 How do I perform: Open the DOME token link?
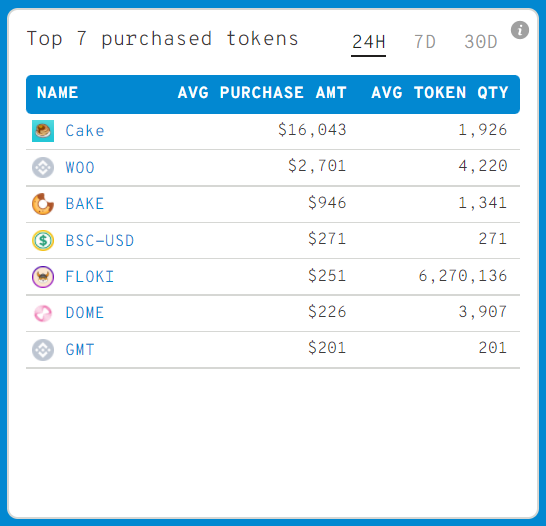tap(85, 313)
